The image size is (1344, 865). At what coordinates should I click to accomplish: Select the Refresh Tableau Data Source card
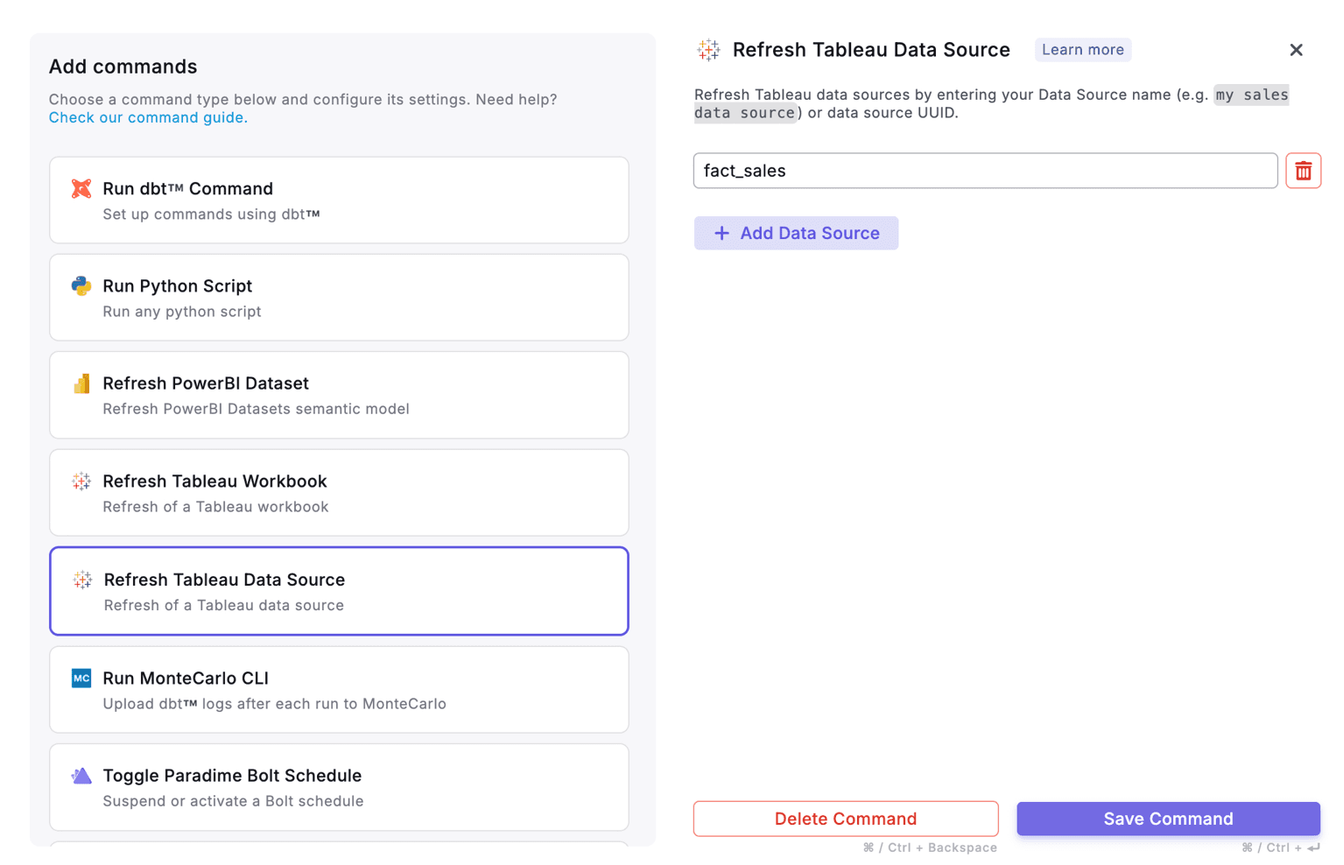coord(339,591)
